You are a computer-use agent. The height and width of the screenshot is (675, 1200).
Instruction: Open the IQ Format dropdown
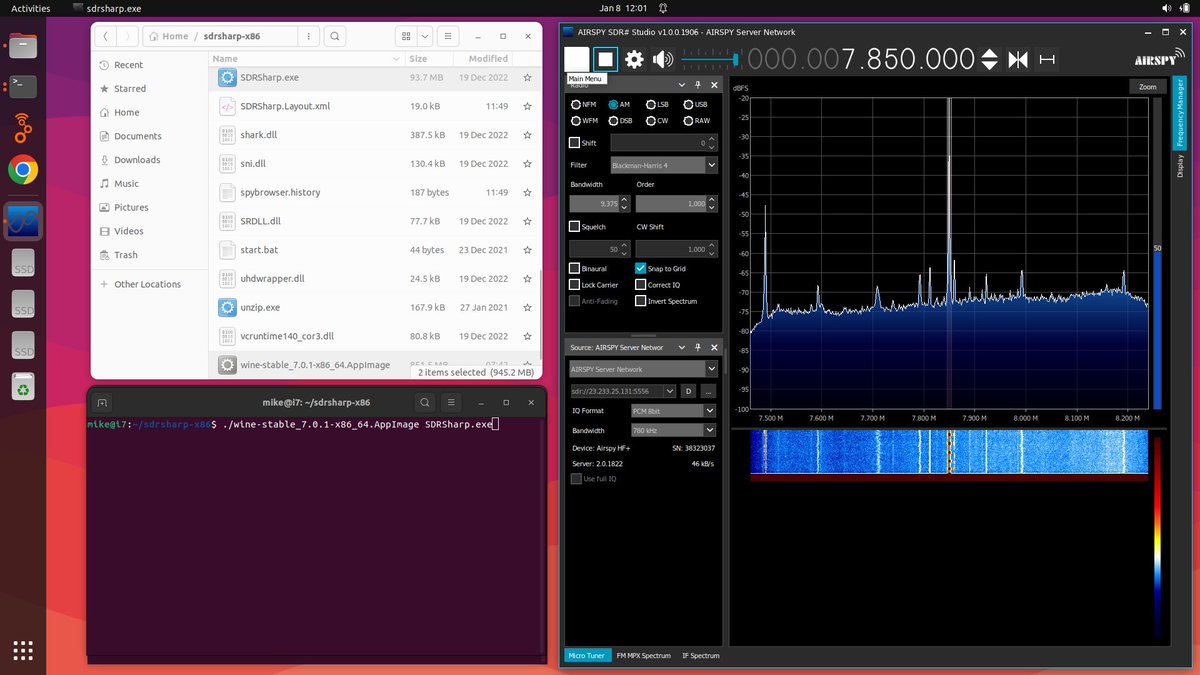tap(672, 410)
